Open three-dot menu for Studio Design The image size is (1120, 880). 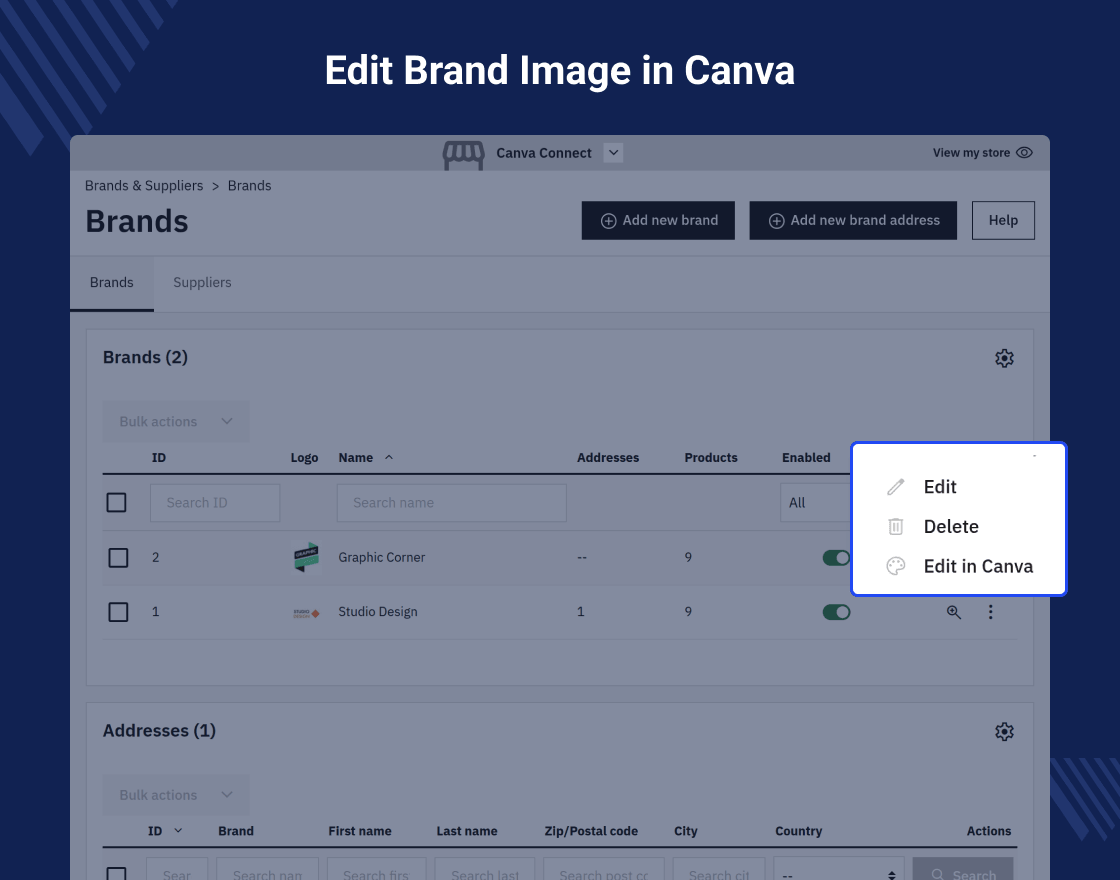pyautogui.click(x=991, y=612)
